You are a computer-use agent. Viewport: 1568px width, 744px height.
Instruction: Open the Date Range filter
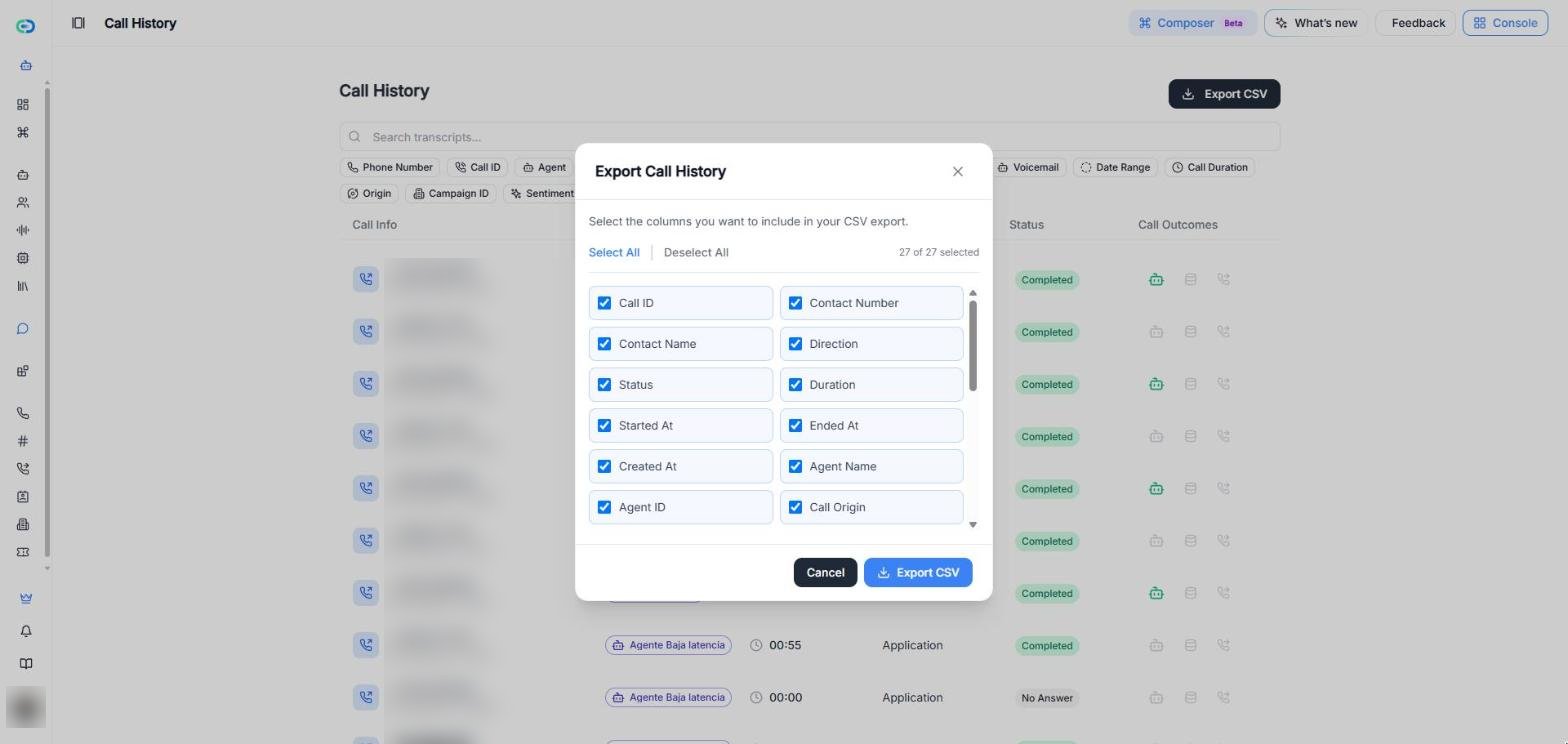coord(1114,167)
